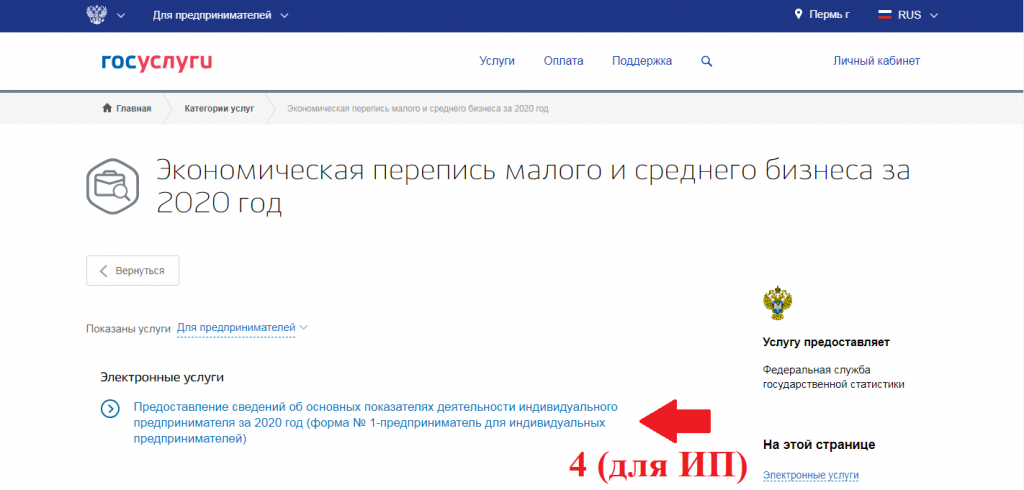Open the RUS language dropdown
The image size is (1024, 490).
(918, 15)
